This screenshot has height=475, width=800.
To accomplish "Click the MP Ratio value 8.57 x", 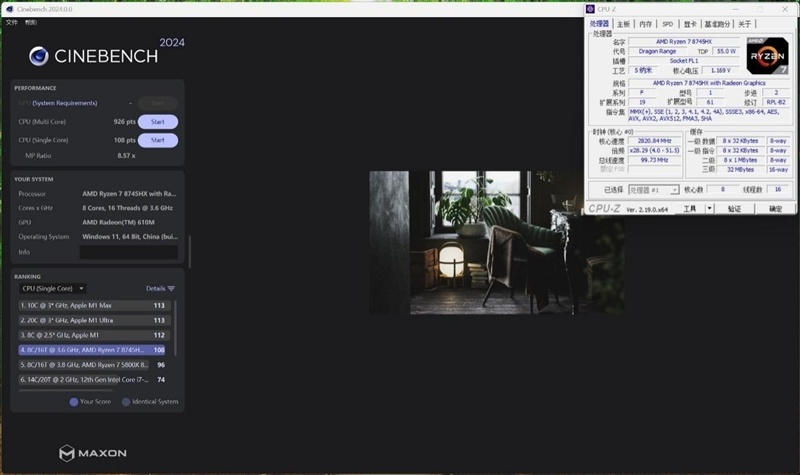I will click(x=126, y=156).
